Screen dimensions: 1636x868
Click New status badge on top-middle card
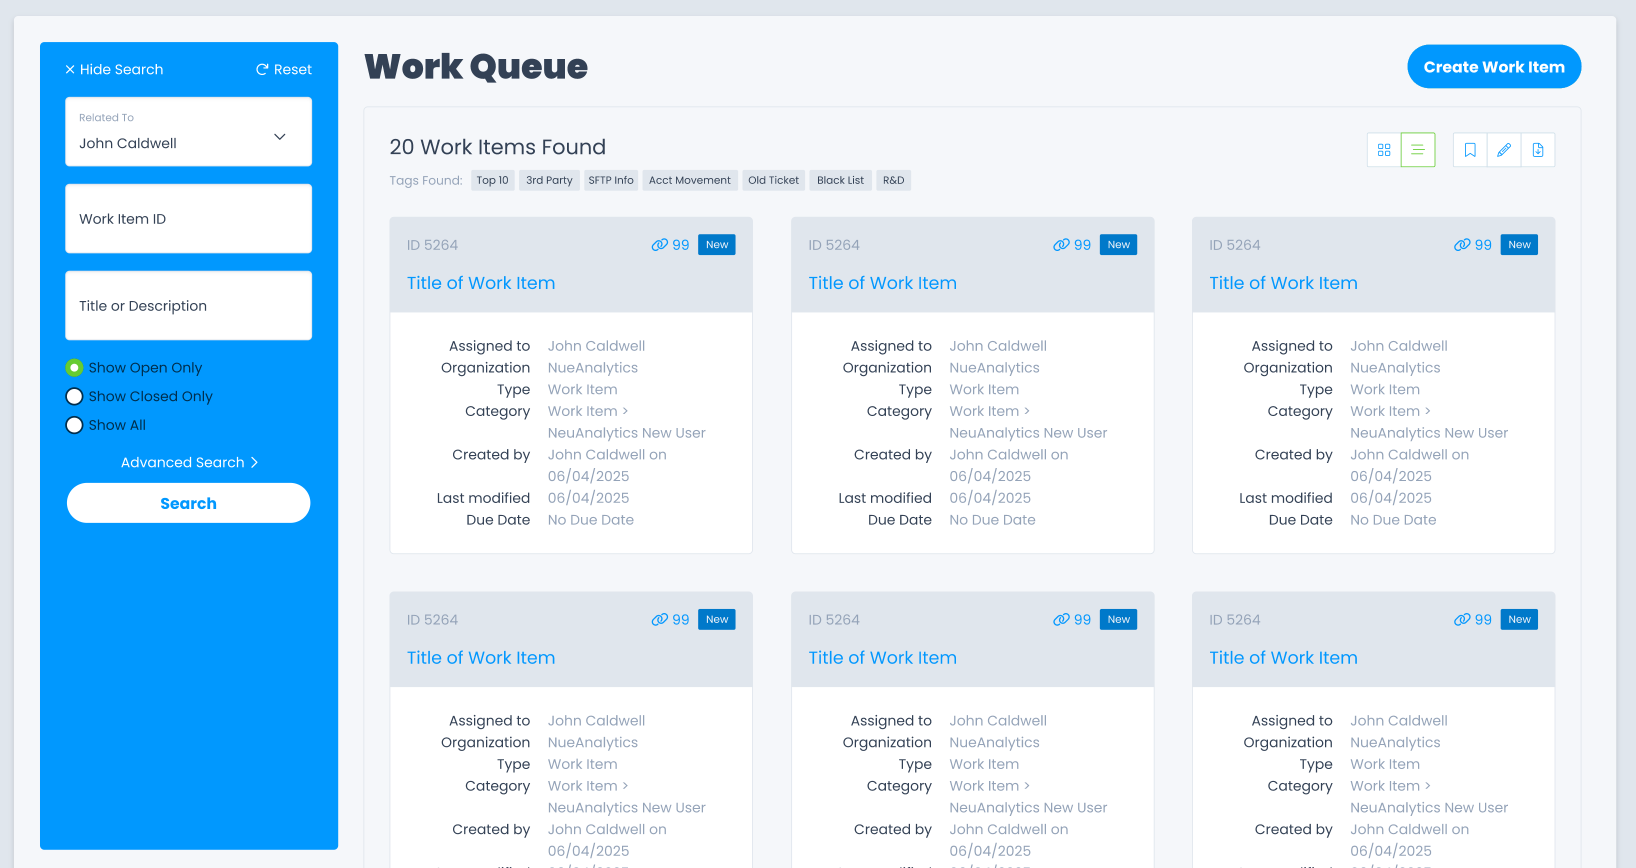pos(1119,245)
